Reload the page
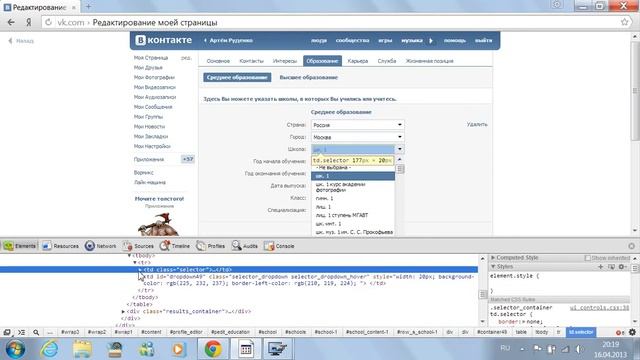The height and width of the screenshot is (360, 640). tap(48, 22)
